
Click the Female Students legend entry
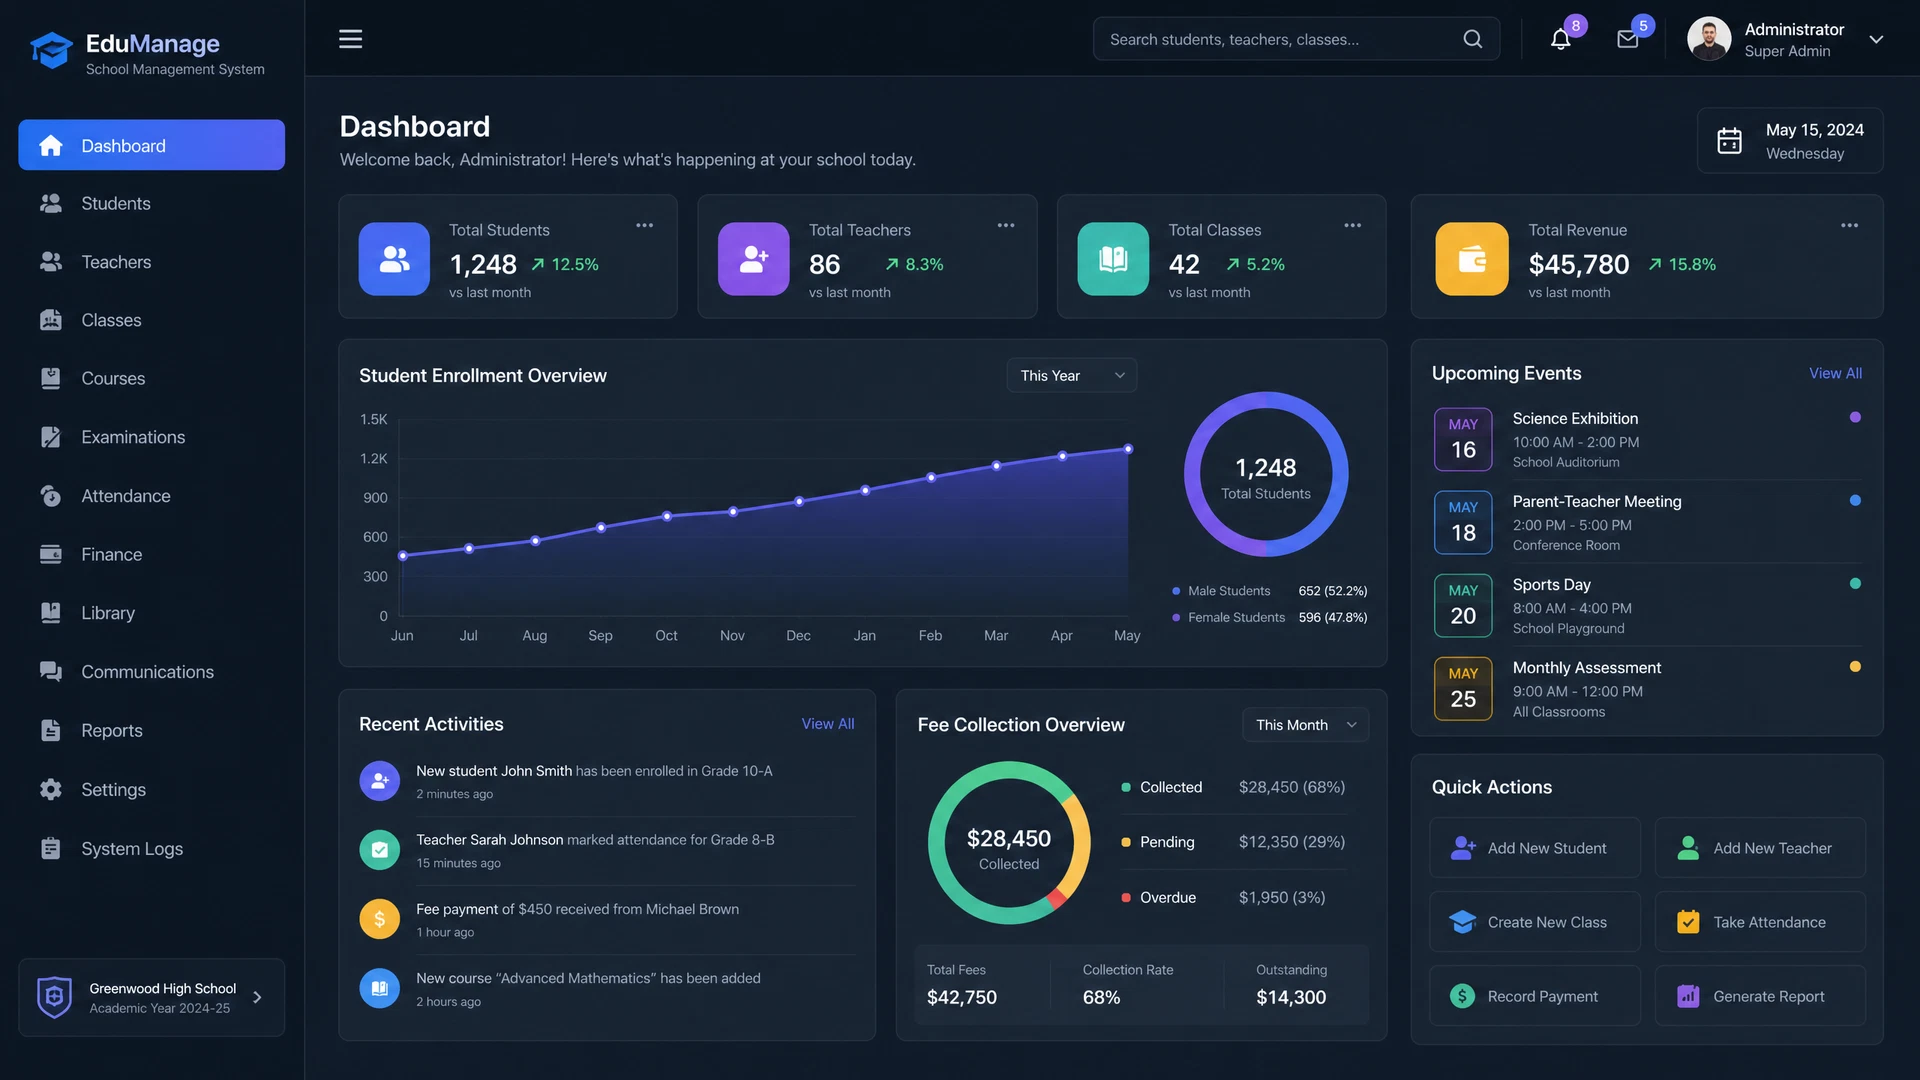[1270, 618]
